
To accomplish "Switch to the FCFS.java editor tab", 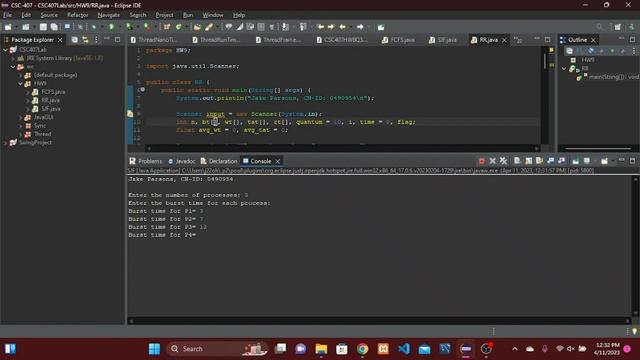I will click(398, 40).
